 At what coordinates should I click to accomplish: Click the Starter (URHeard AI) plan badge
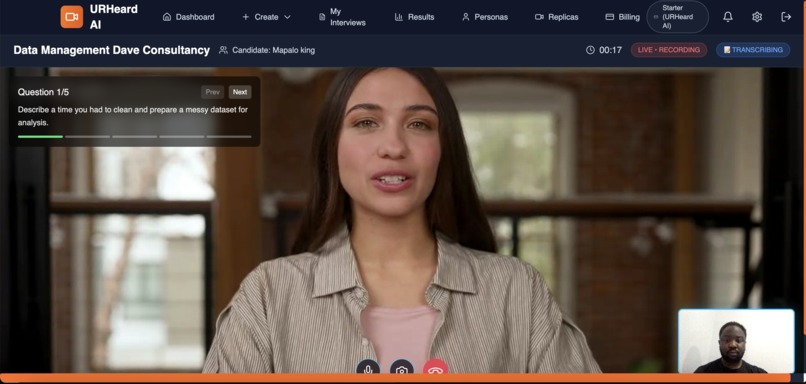tap(677, 17)
